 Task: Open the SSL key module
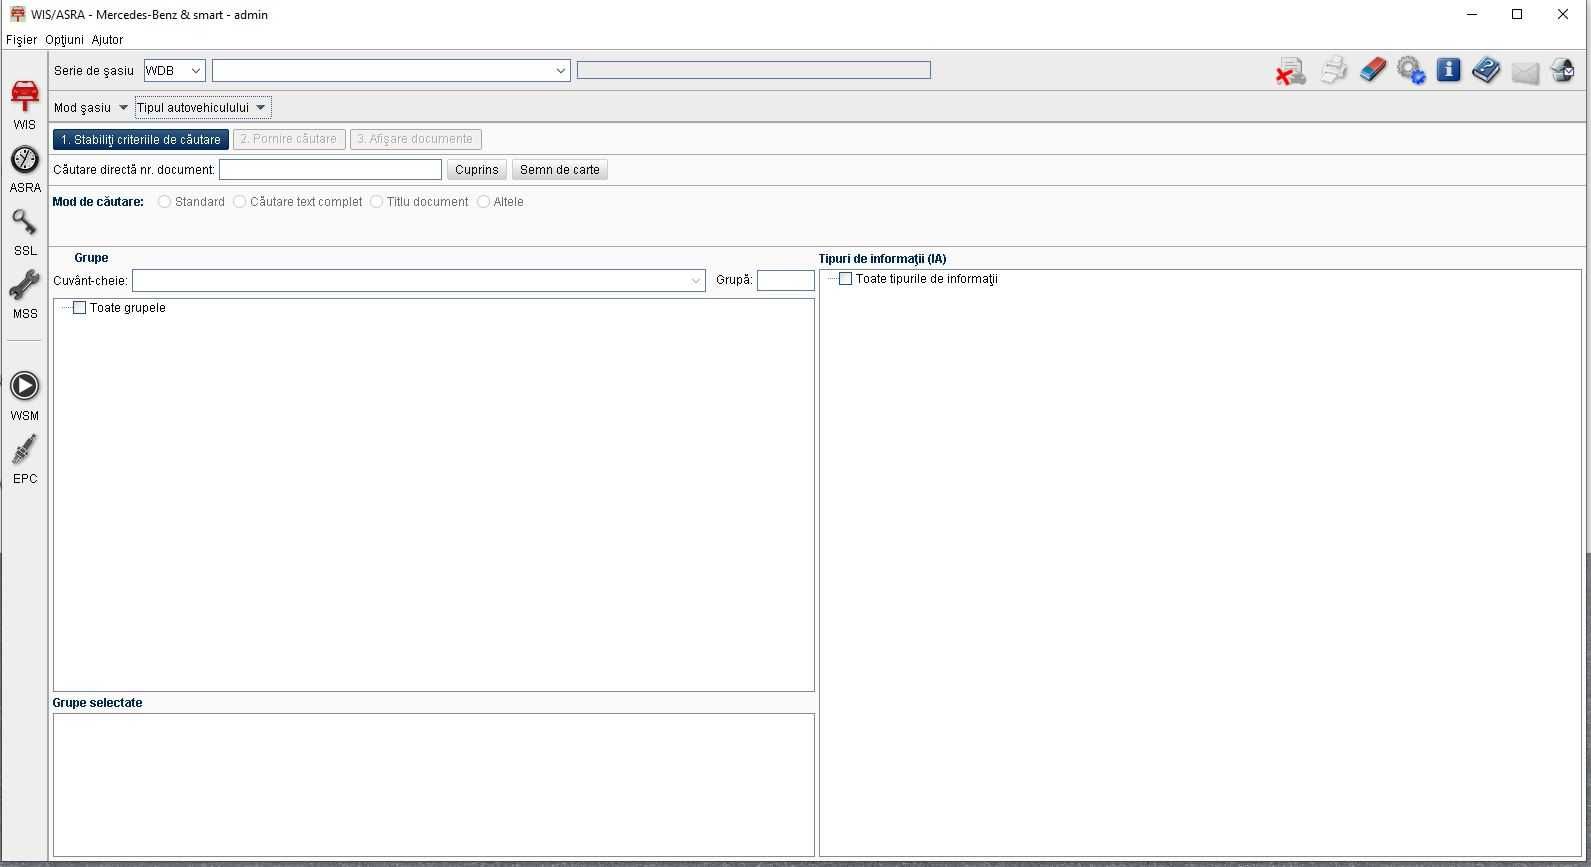tap(24, 232)
